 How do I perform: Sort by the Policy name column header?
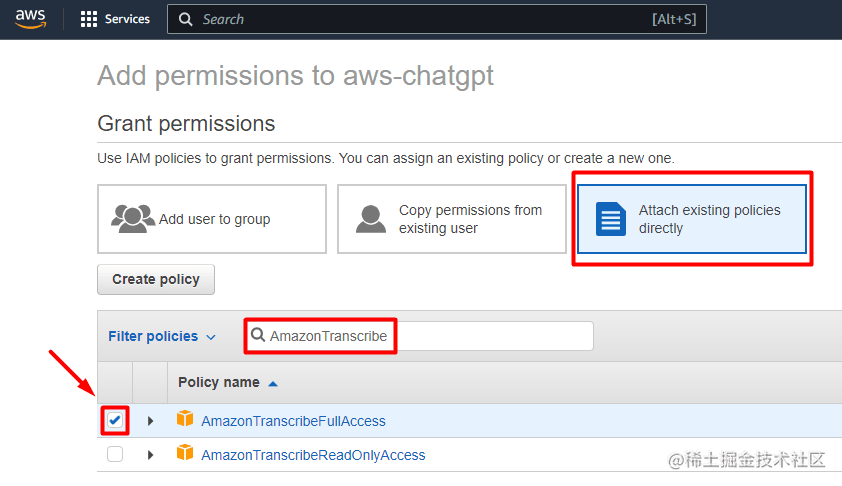[219, 382]
